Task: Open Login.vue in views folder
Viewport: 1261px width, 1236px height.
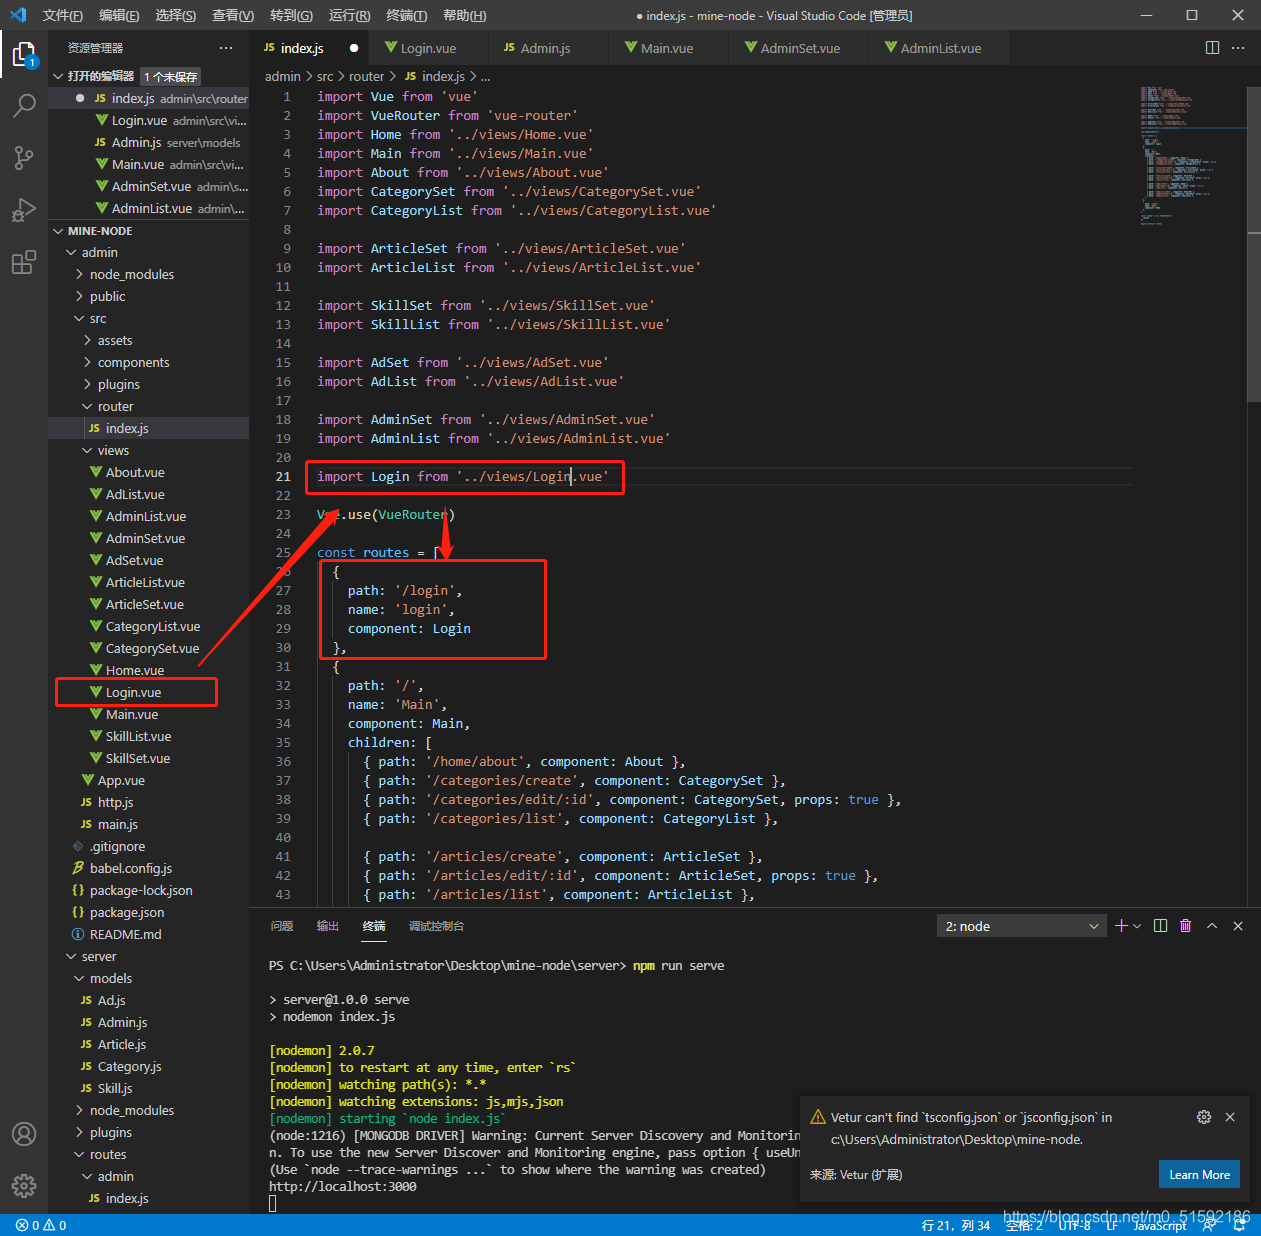Action: tap(134, 692)
